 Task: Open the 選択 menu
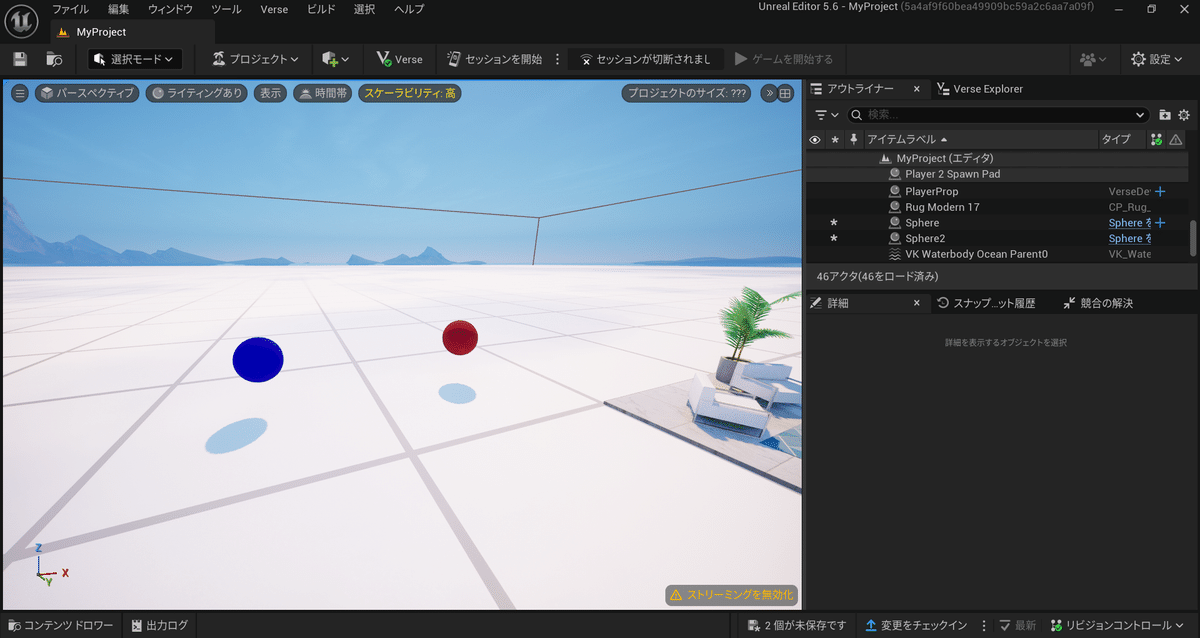tap(365, 9)
